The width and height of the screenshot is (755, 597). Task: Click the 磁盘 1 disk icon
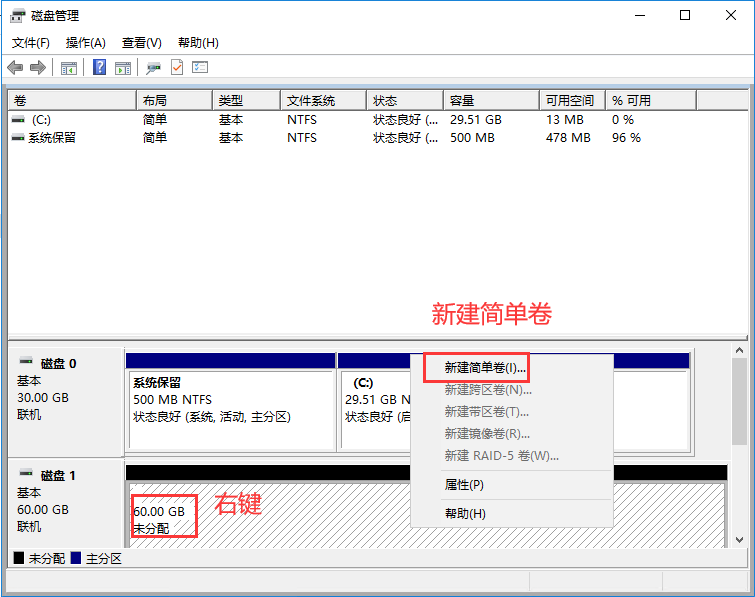(x=26, y=473)
